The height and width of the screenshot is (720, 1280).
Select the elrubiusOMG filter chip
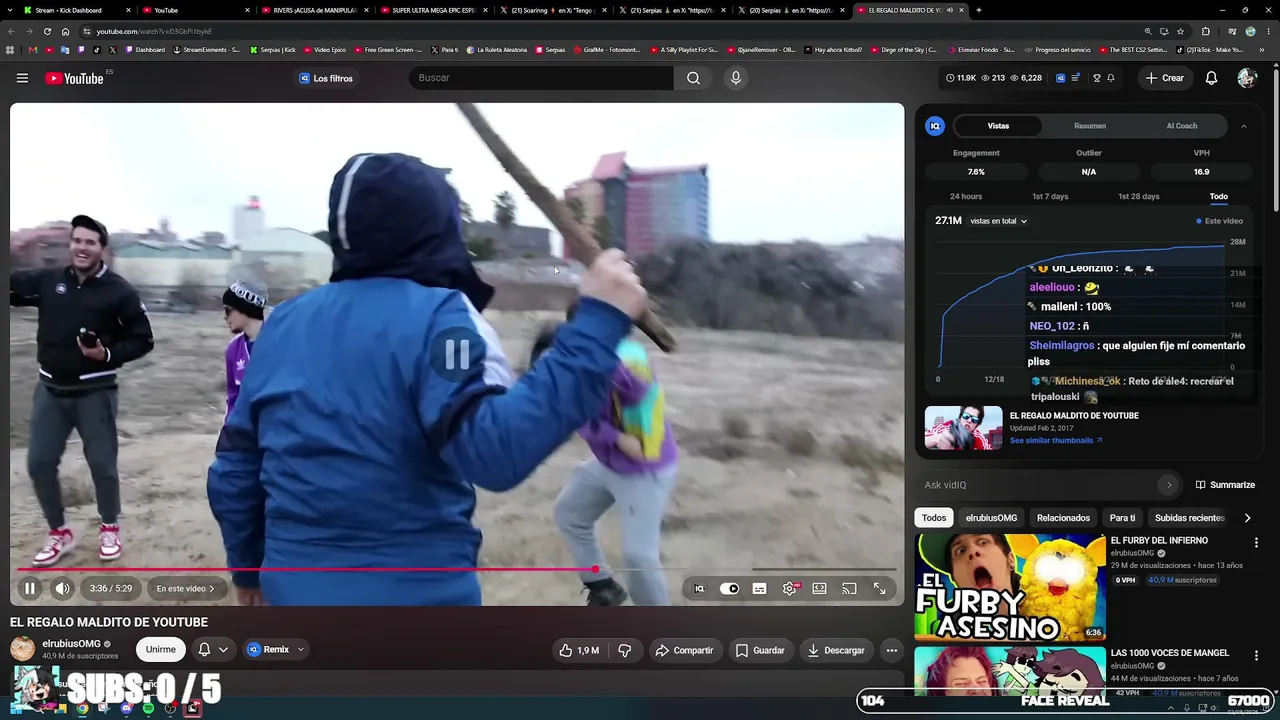tap(991, 518)
